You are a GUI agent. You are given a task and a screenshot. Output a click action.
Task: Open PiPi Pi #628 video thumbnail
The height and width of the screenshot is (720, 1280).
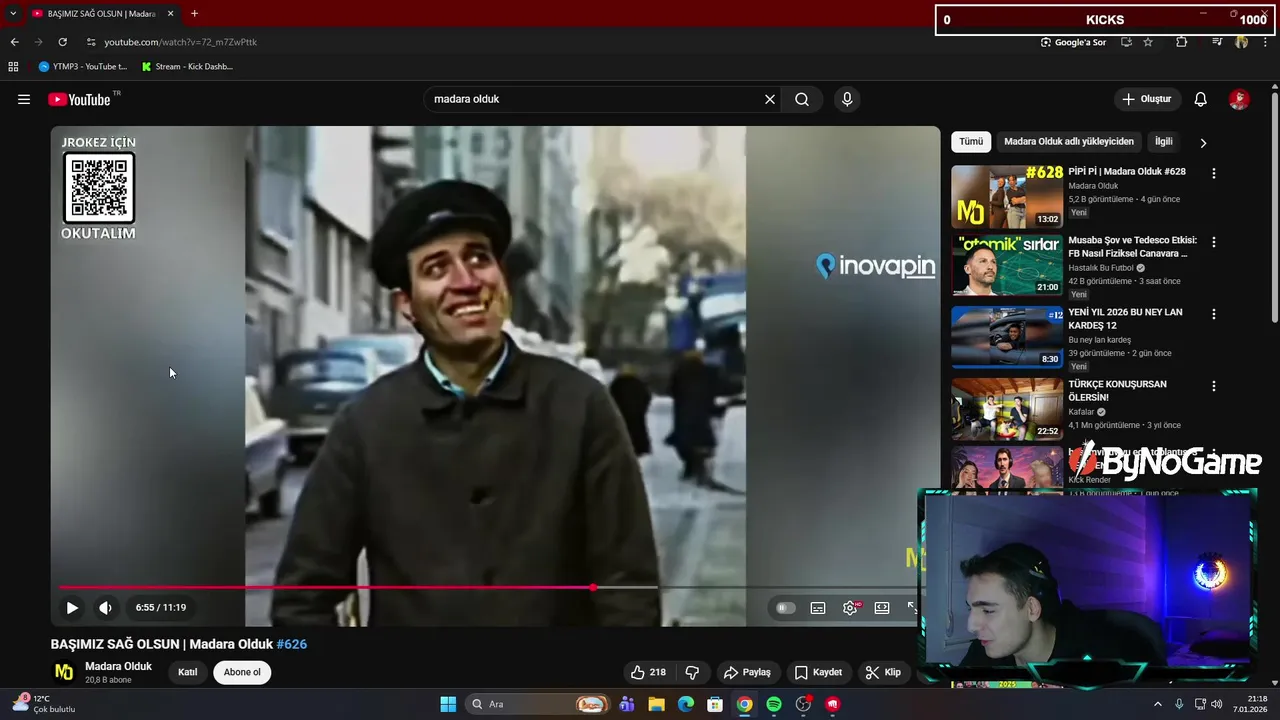pyautogui.click(x=1007, y=197)
